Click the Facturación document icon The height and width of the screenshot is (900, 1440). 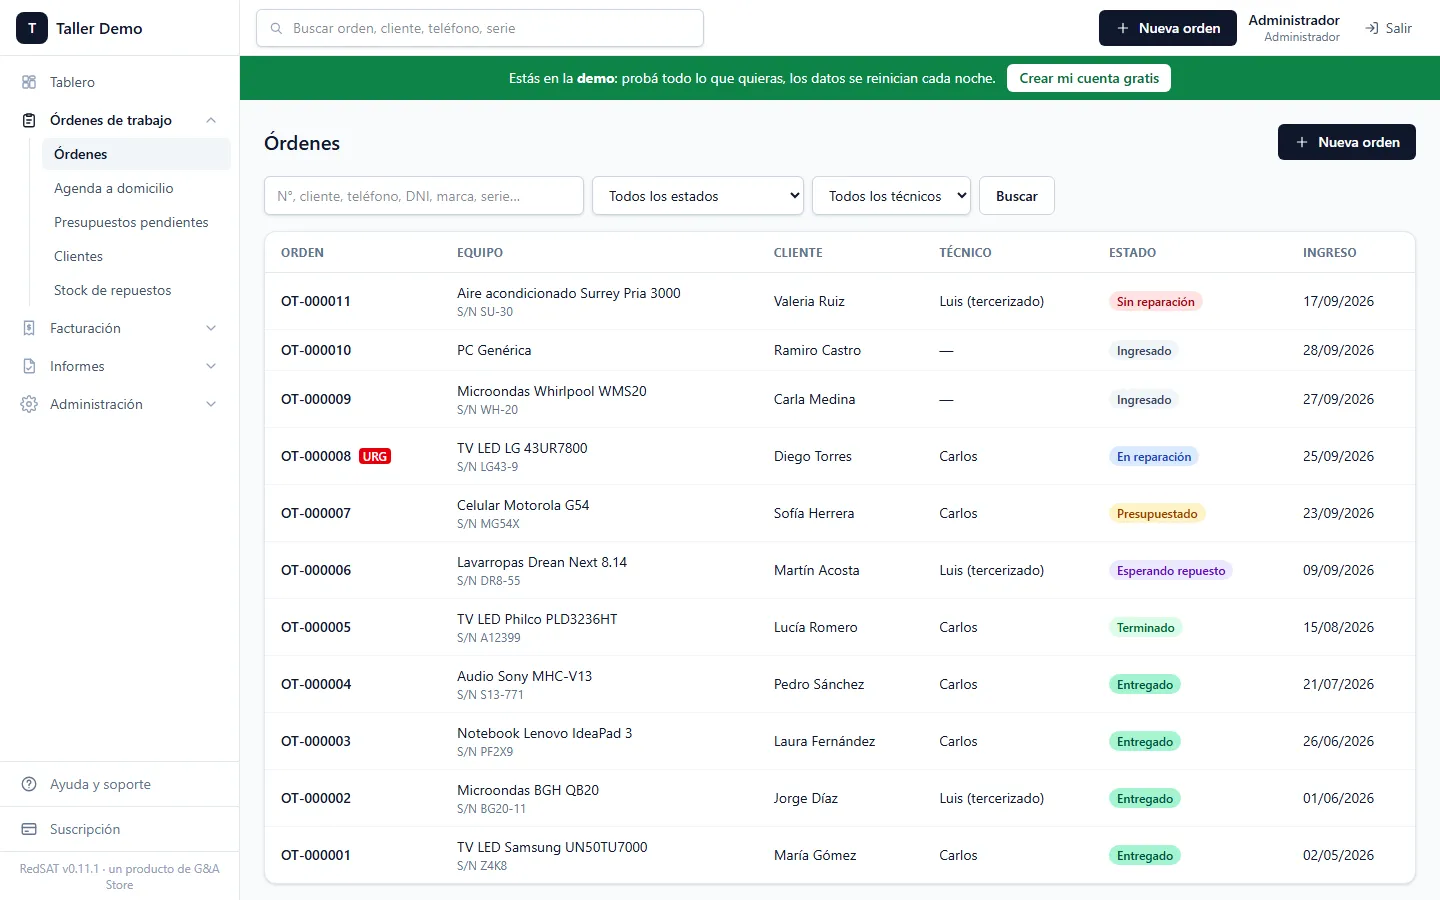[29, 328]
